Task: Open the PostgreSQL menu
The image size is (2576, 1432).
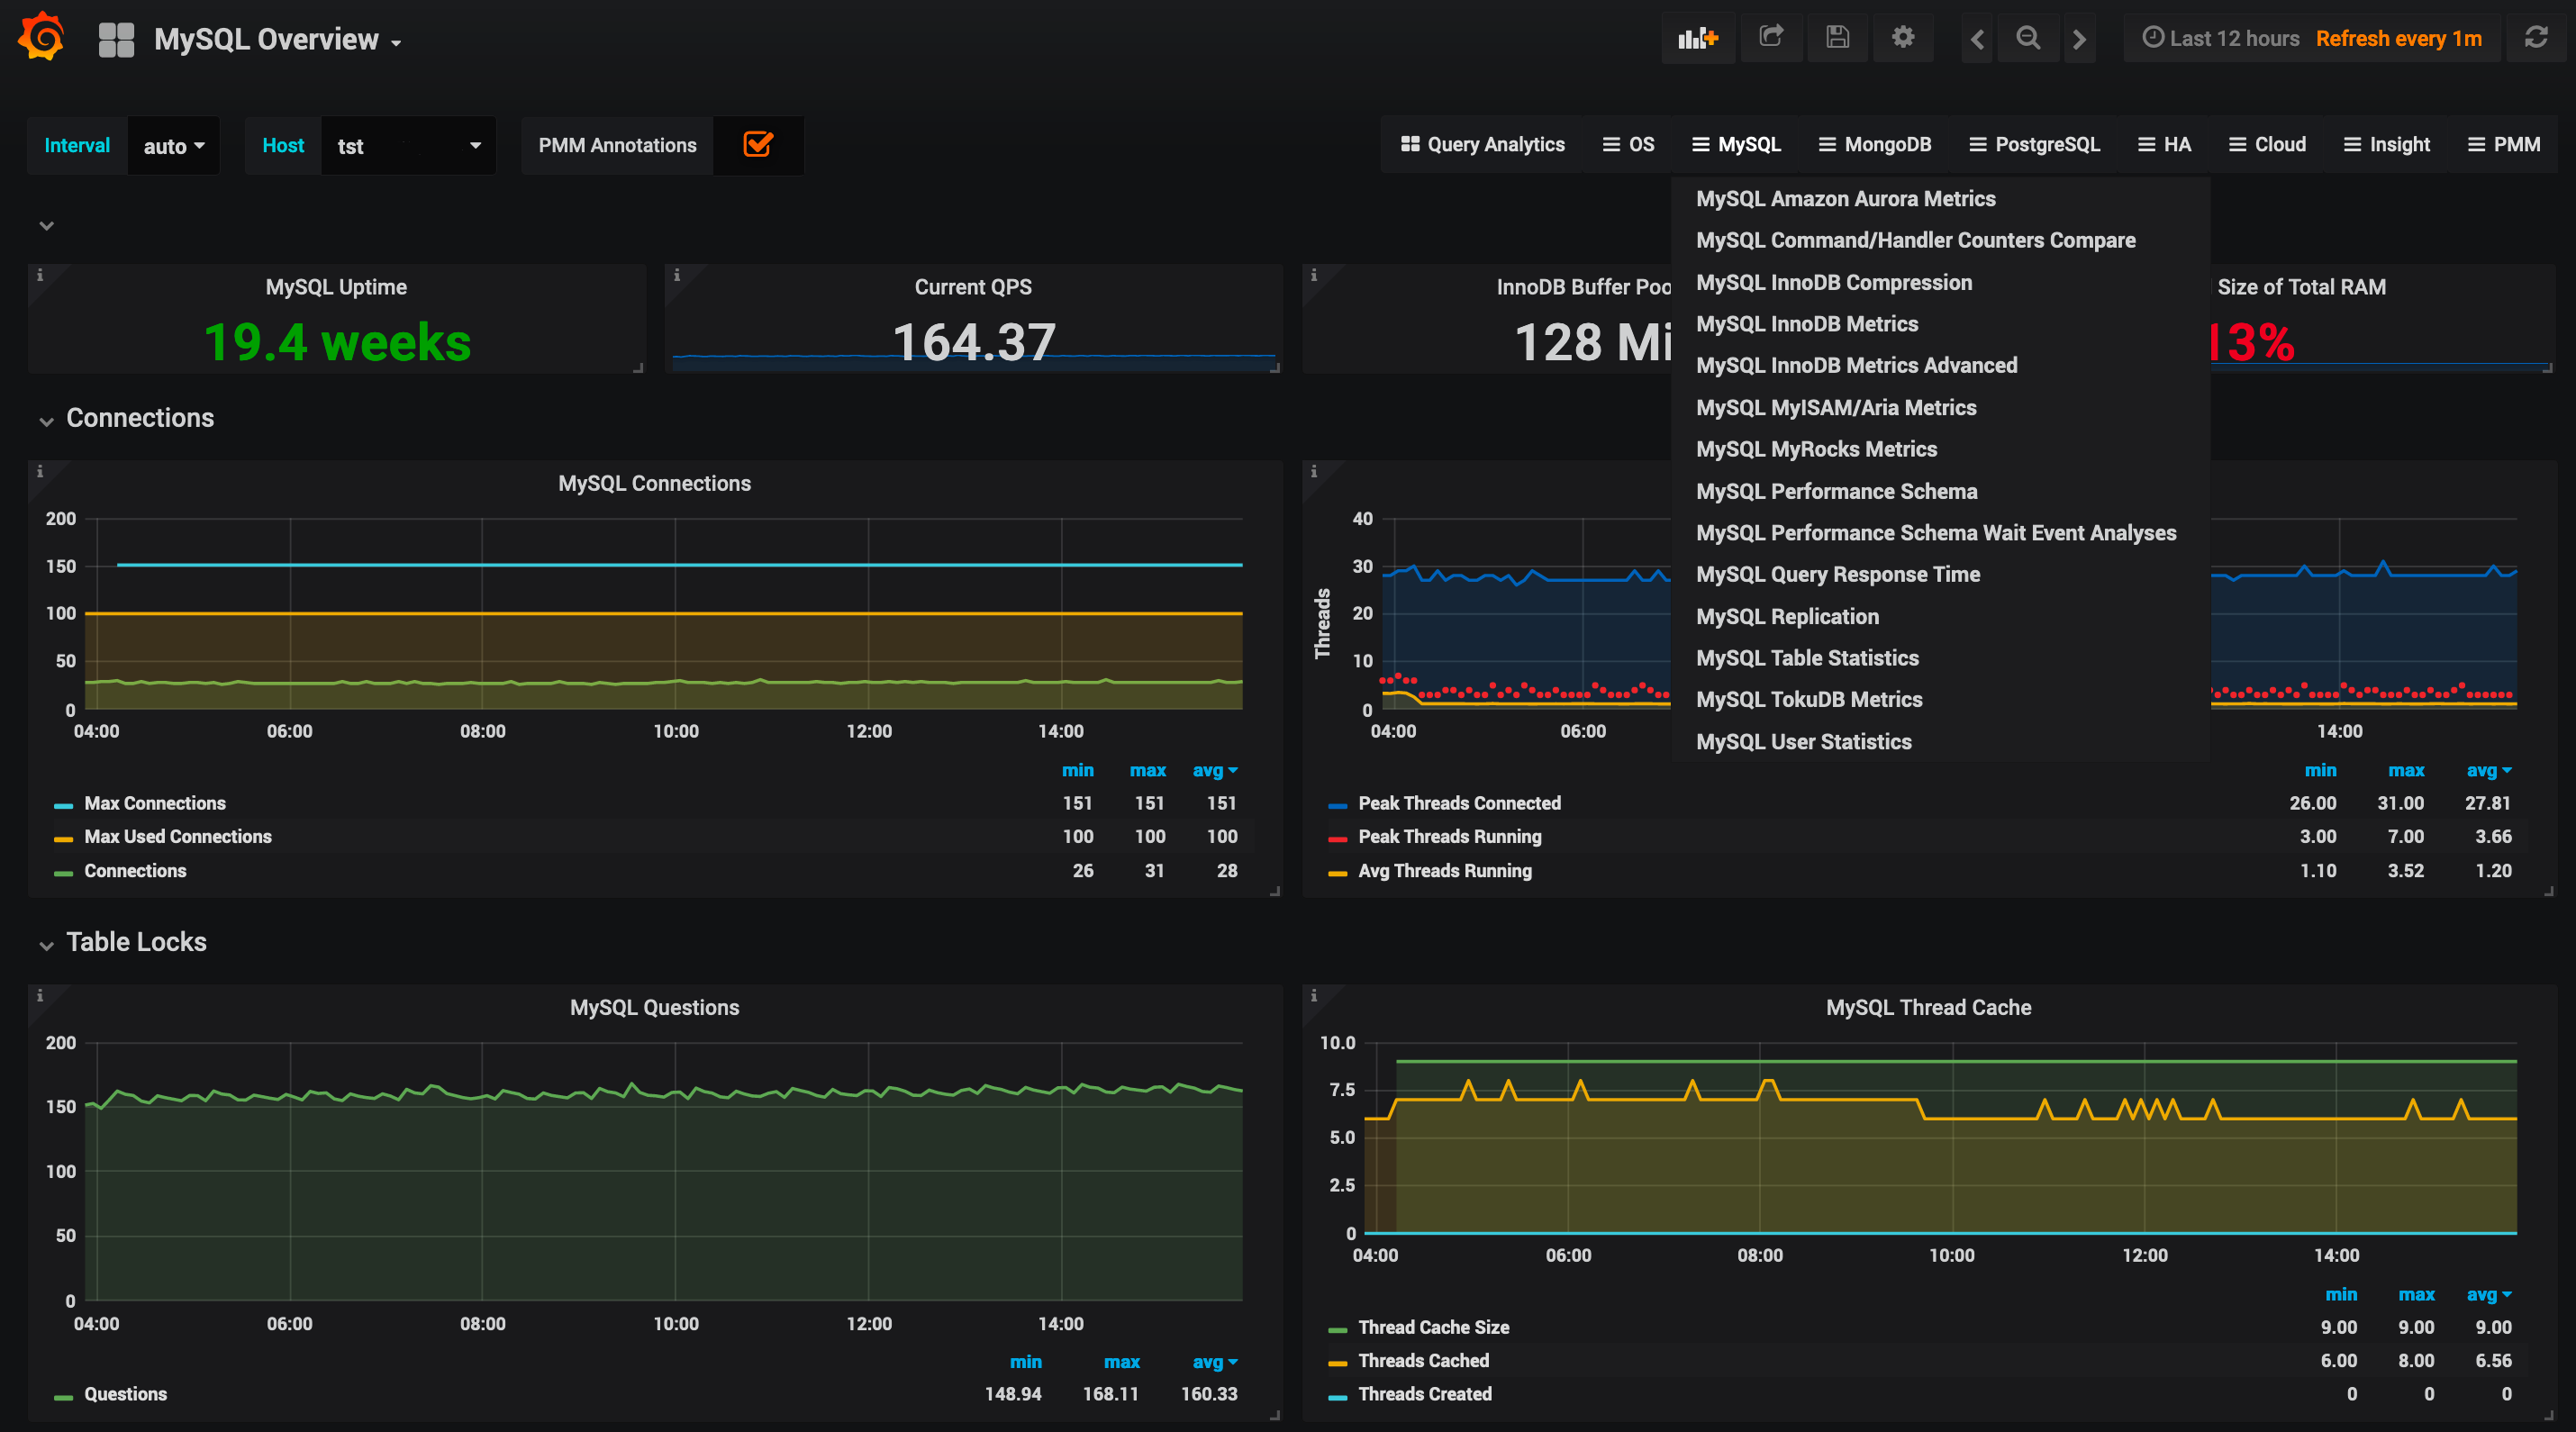Action: coord(2034,145)
